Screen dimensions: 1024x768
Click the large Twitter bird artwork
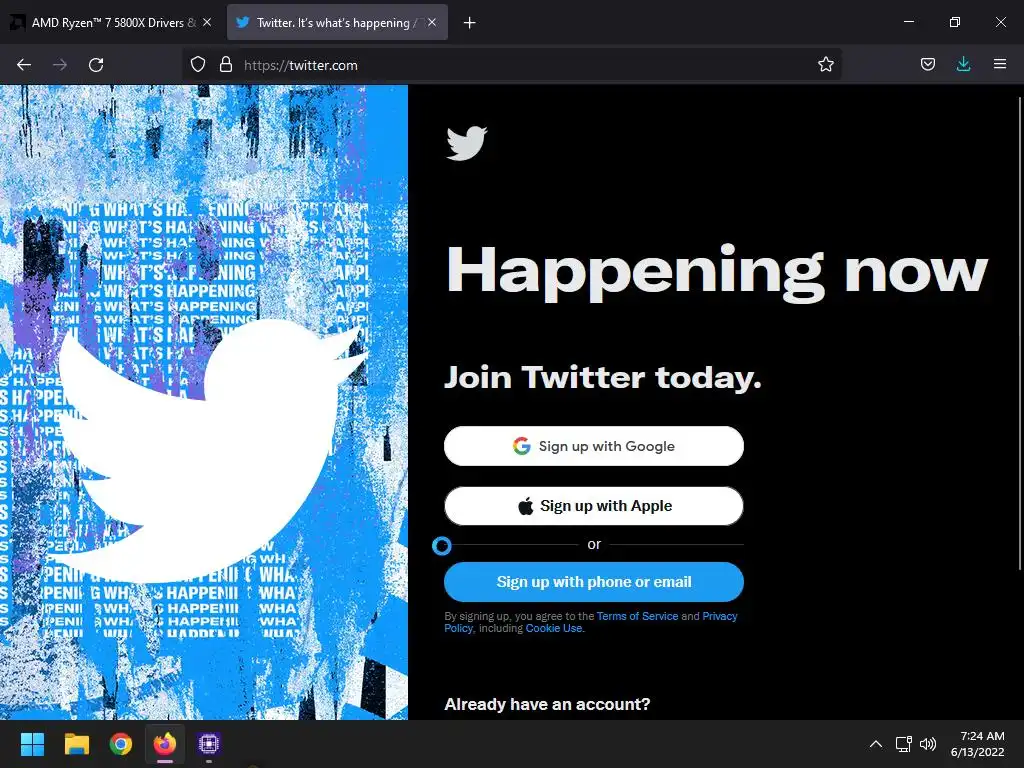209,451
